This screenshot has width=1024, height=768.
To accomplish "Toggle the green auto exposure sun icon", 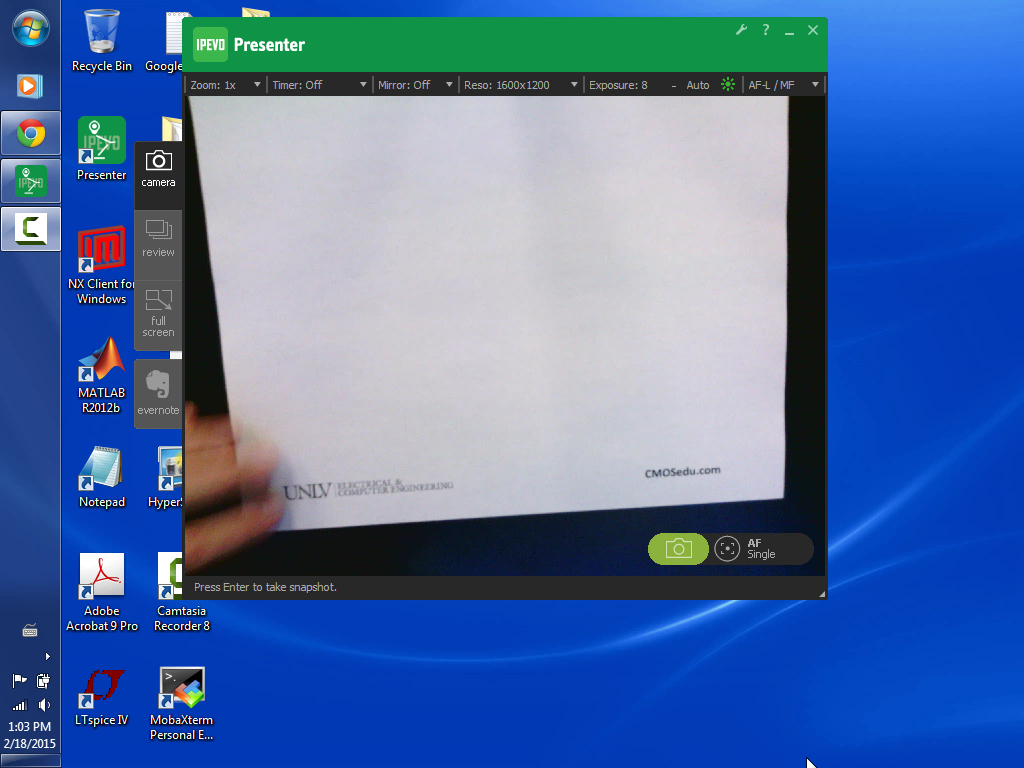I will (x=728, y=85).
